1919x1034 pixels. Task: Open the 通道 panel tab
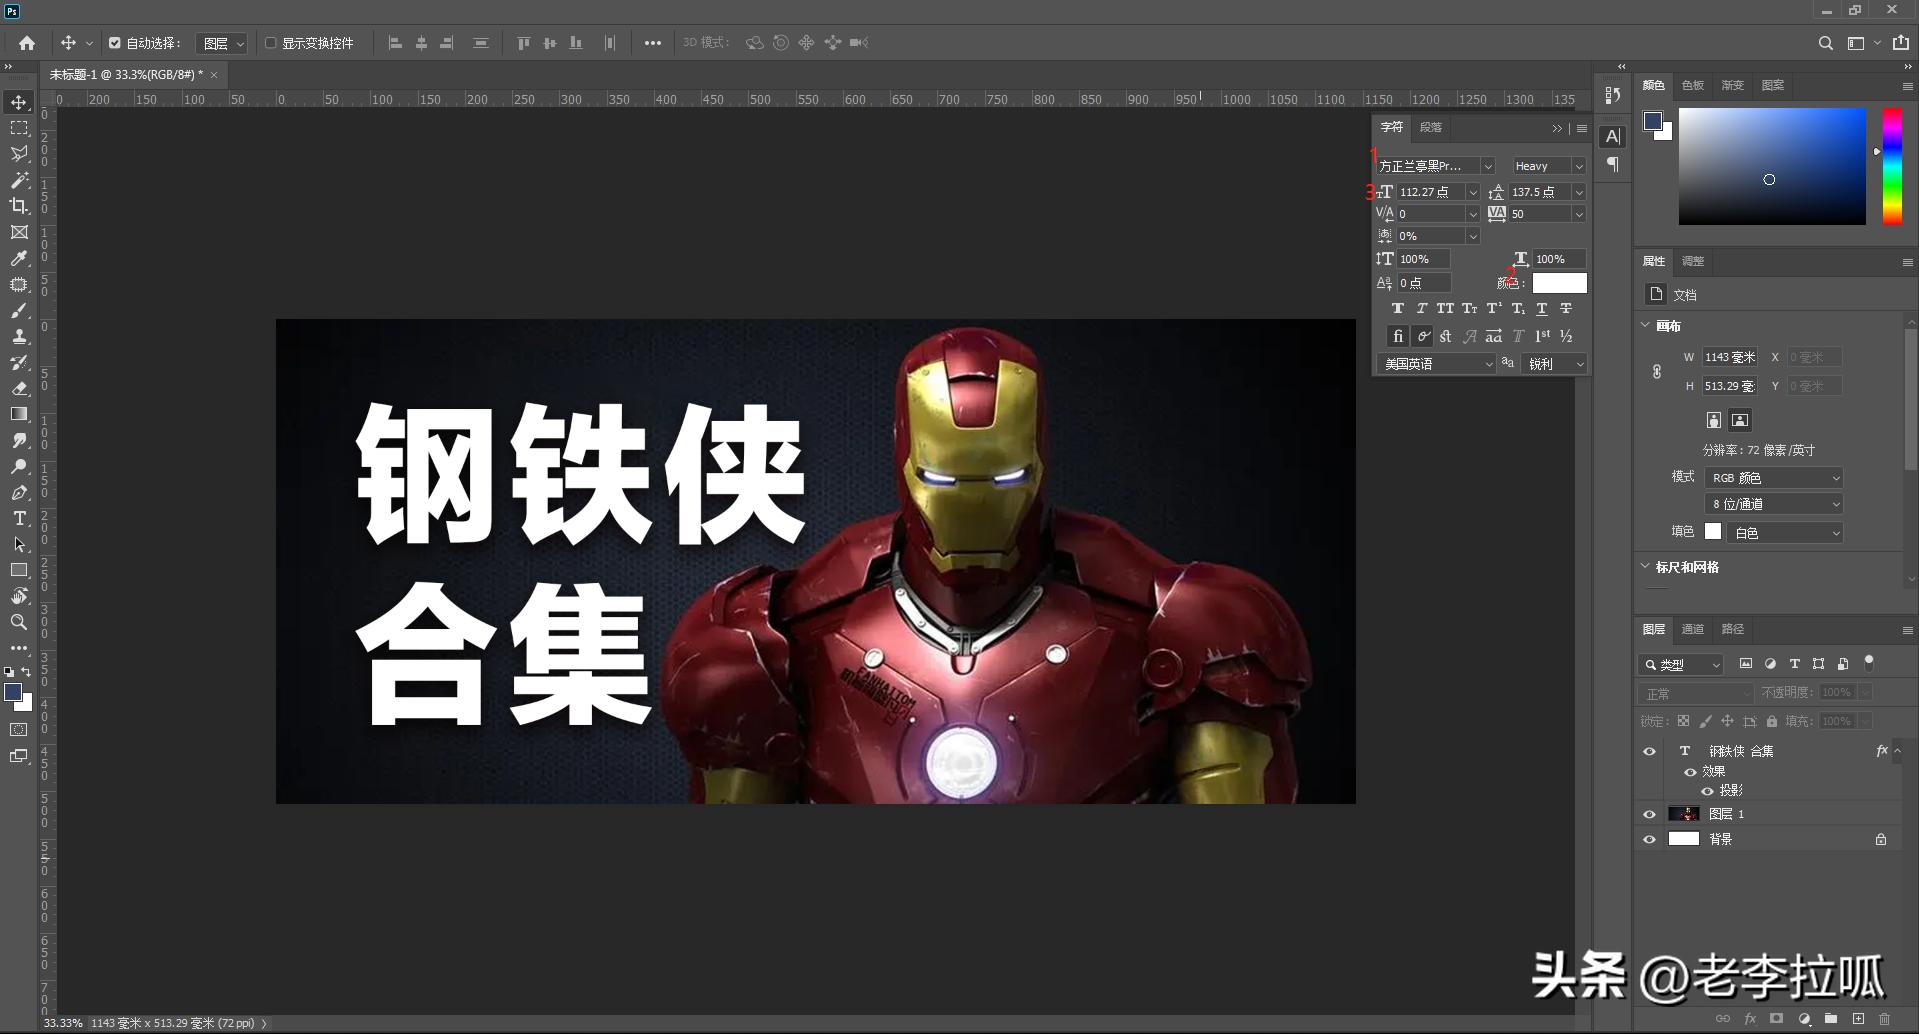[x=1692, y=629]
